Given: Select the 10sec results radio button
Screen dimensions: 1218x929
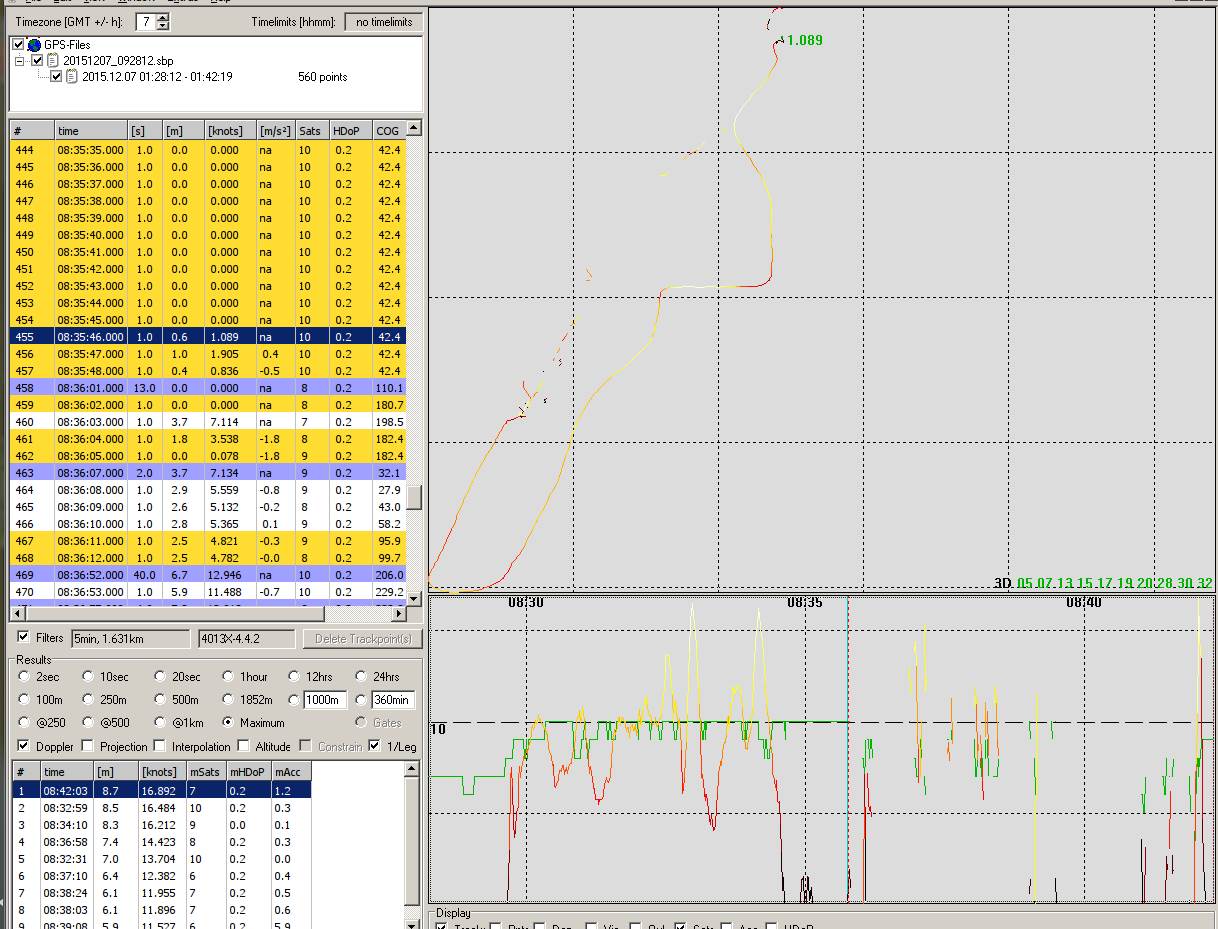Looking at the screenshot, I should pyautogui.click(x=89, y=677).
